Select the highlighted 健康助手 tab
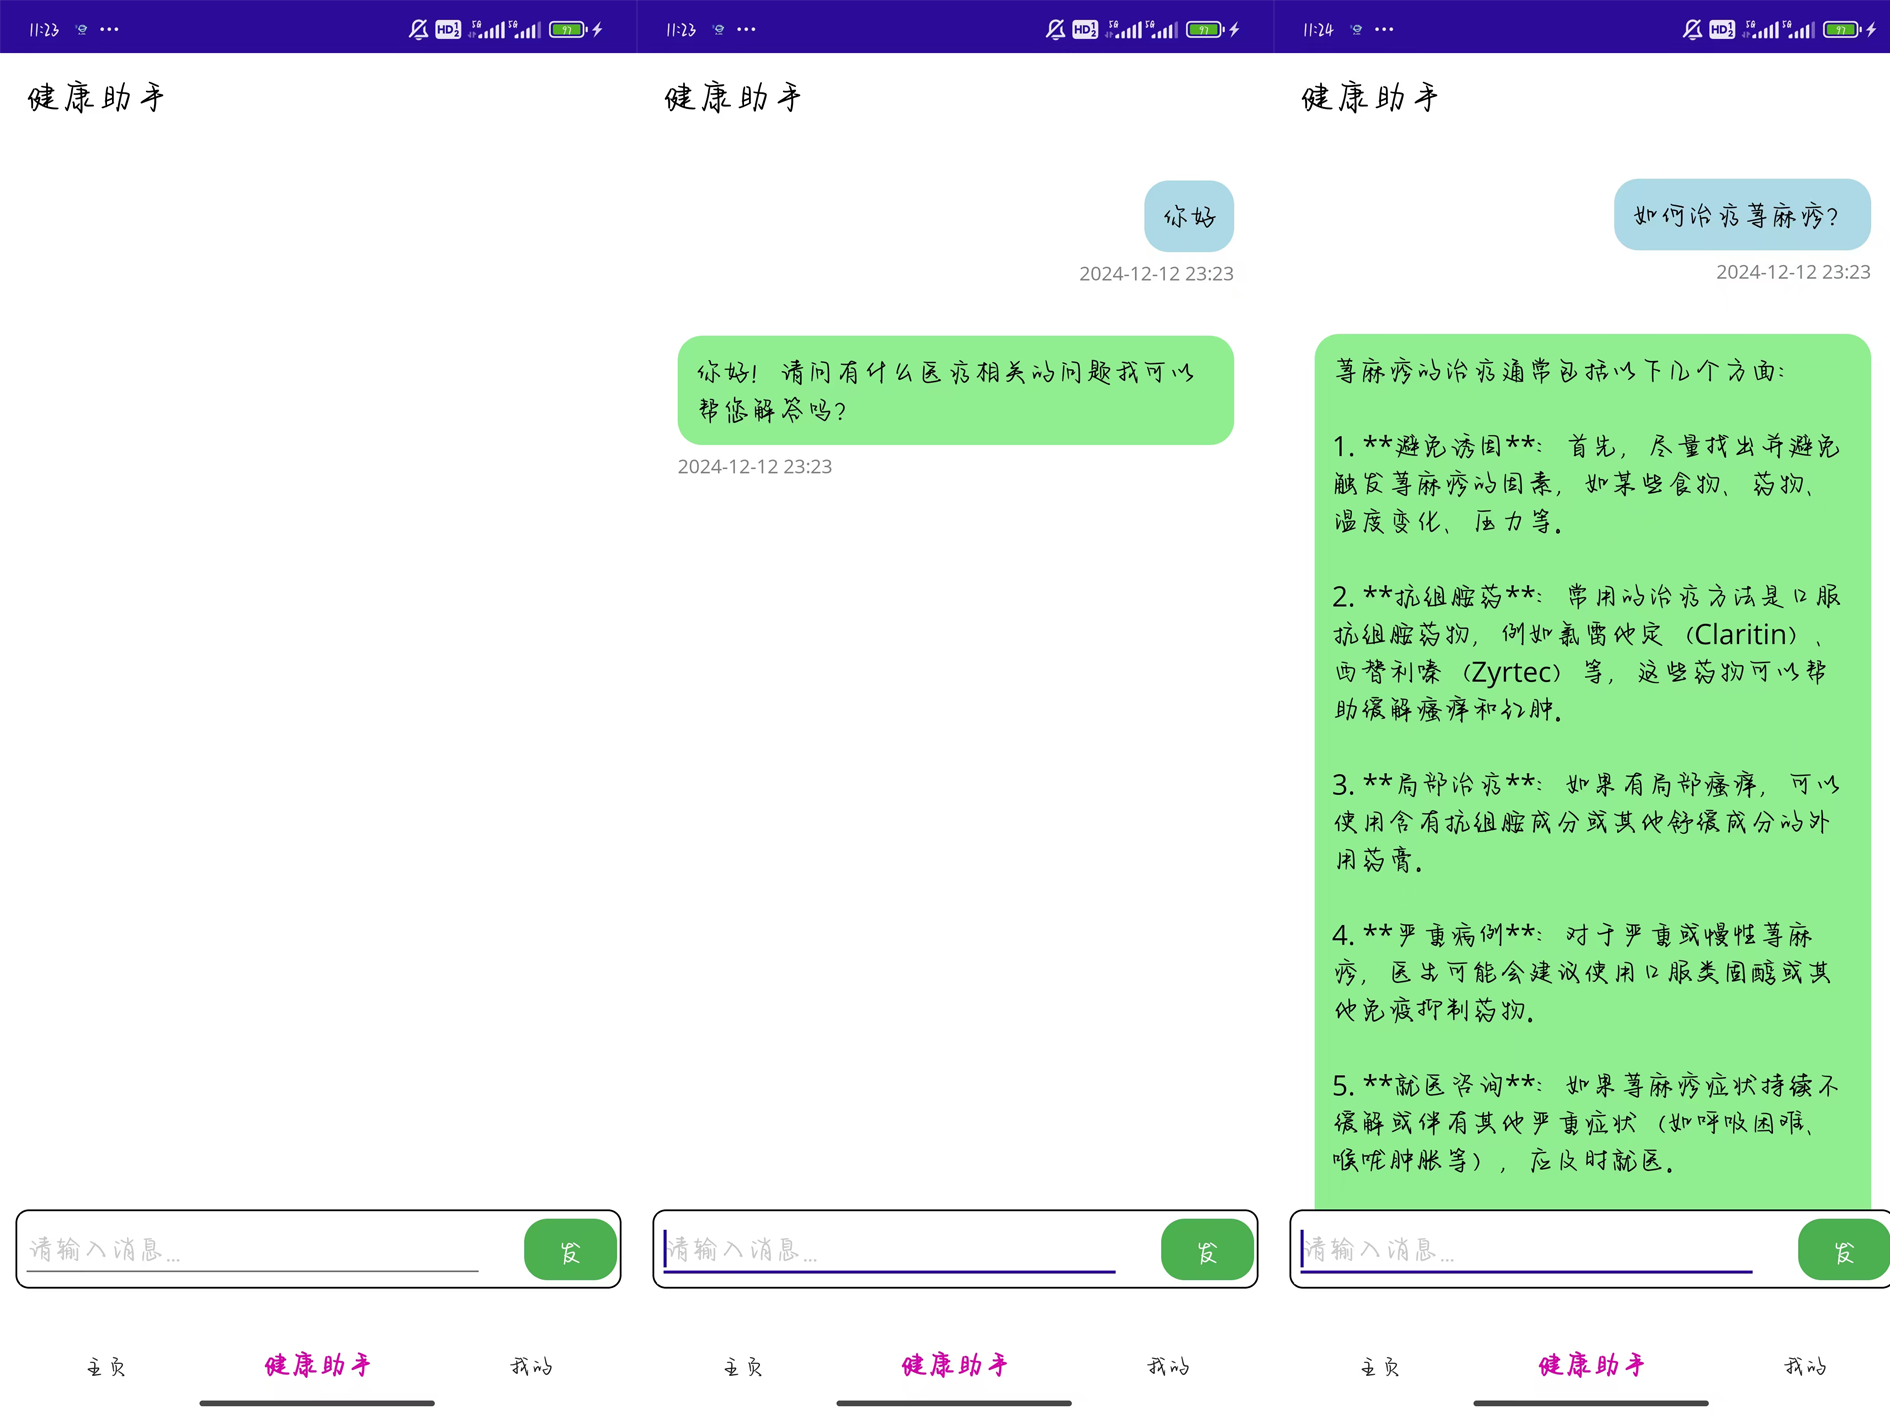Screen dimensions: 1890x1417 316,1365
